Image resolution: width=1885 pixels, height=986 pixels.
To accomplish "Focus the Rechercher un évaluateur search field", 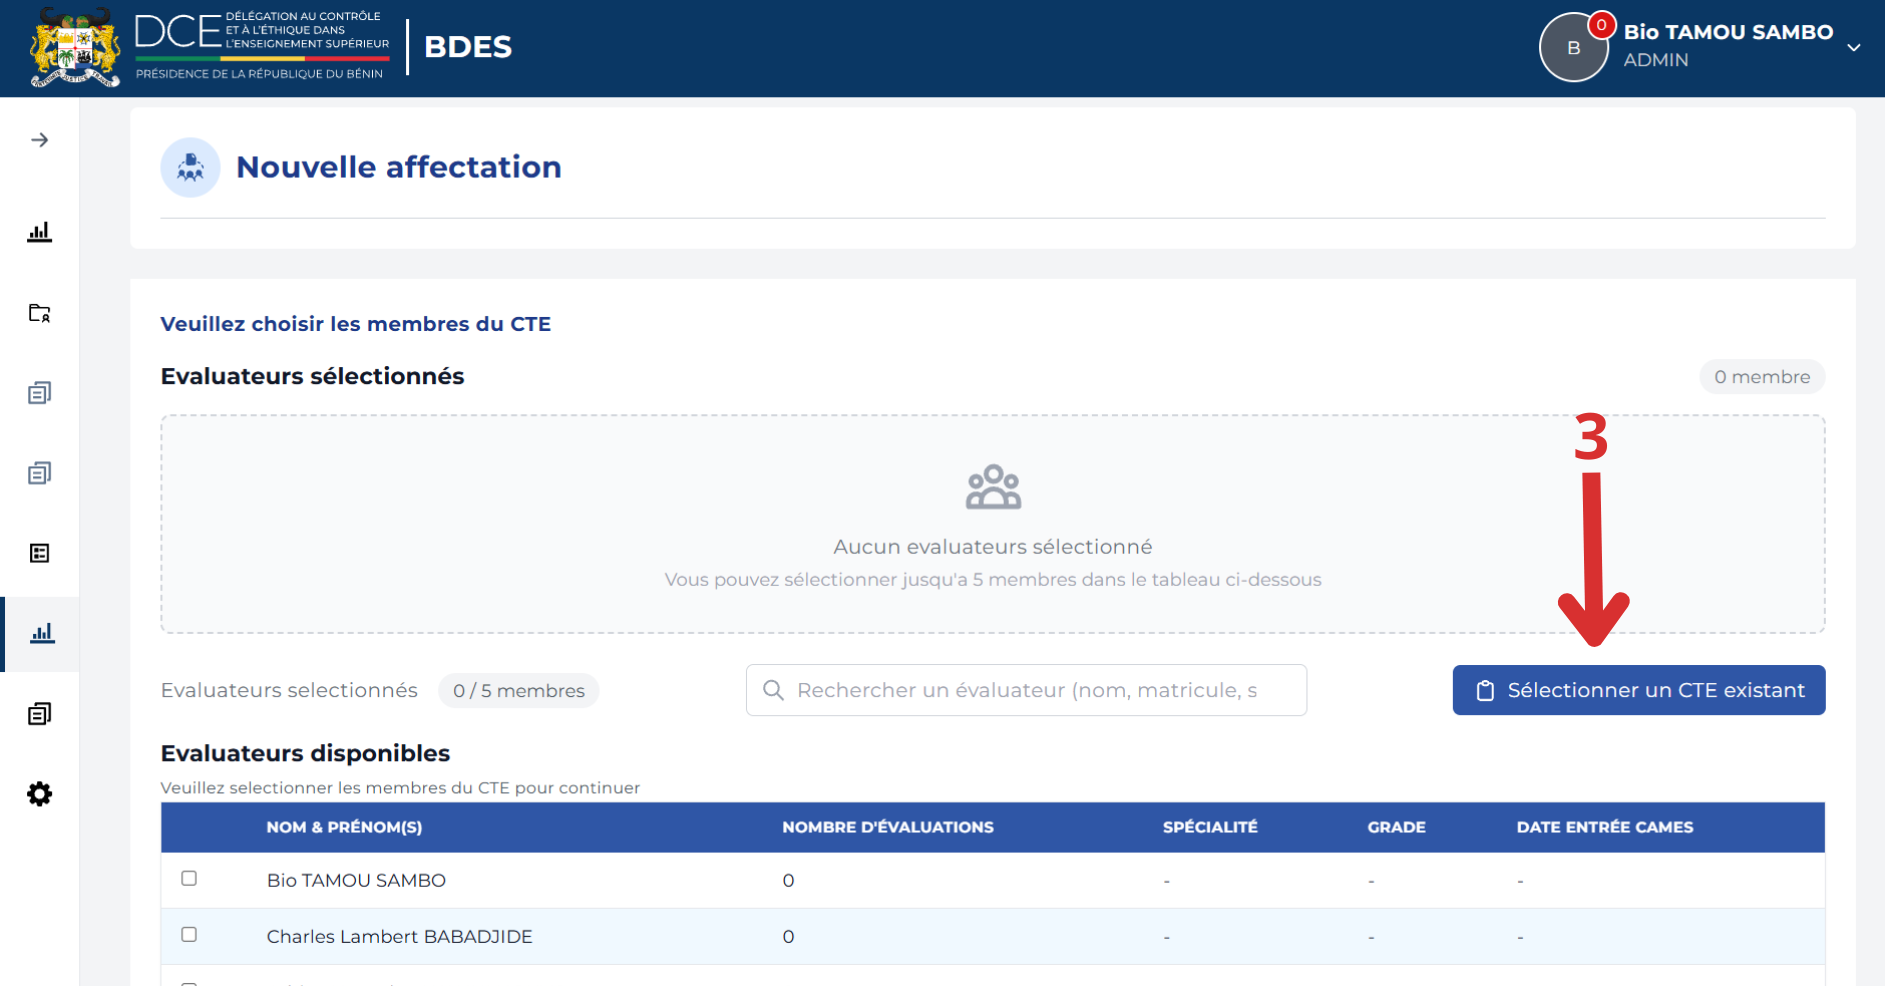I will point(1026,690).
